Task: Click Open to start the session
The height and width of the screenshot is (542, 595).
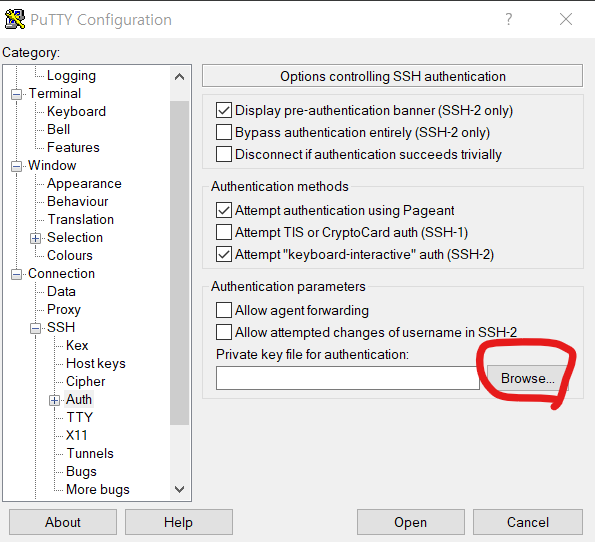Action: [411, 522]
